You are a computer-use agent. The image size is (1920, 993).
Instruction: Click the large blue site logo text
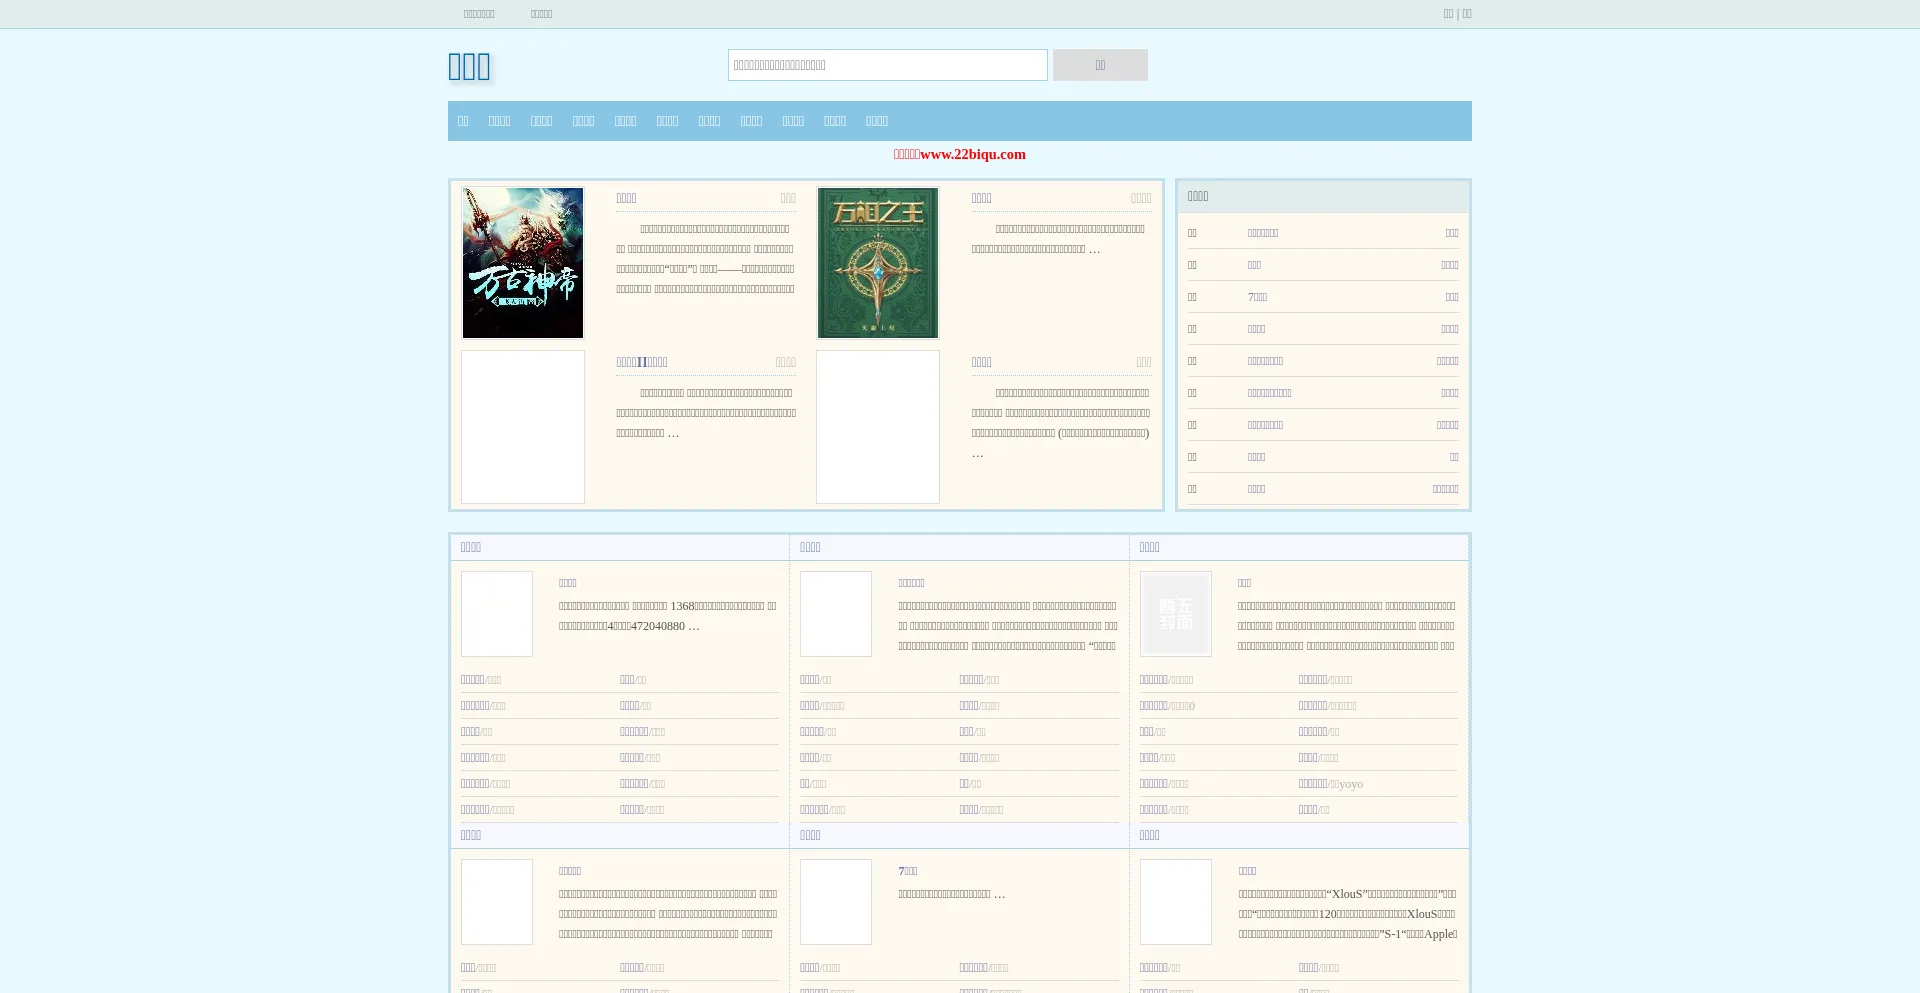[x=469, y=67]
